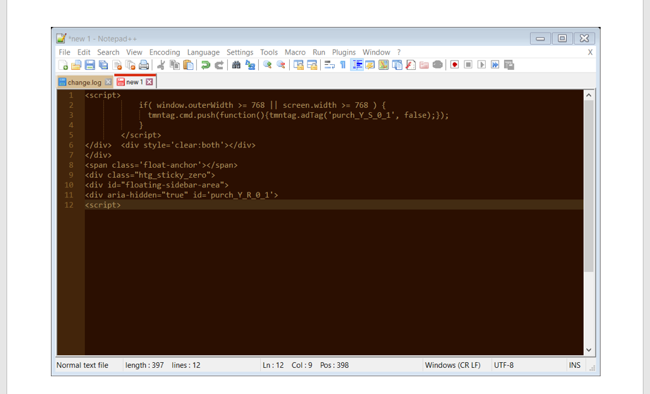Screen dimensions: 650x394
Task: Open the Plugins menu
Action: point(344,52)
